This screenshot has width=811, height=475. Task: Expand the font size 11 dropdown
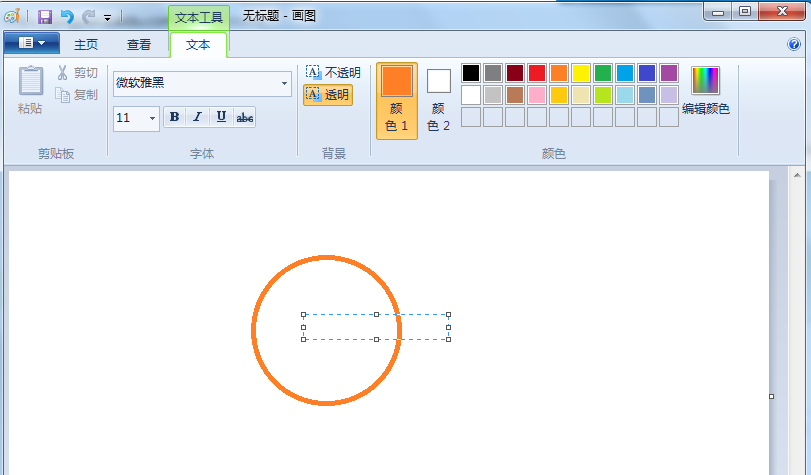point(152,118)
